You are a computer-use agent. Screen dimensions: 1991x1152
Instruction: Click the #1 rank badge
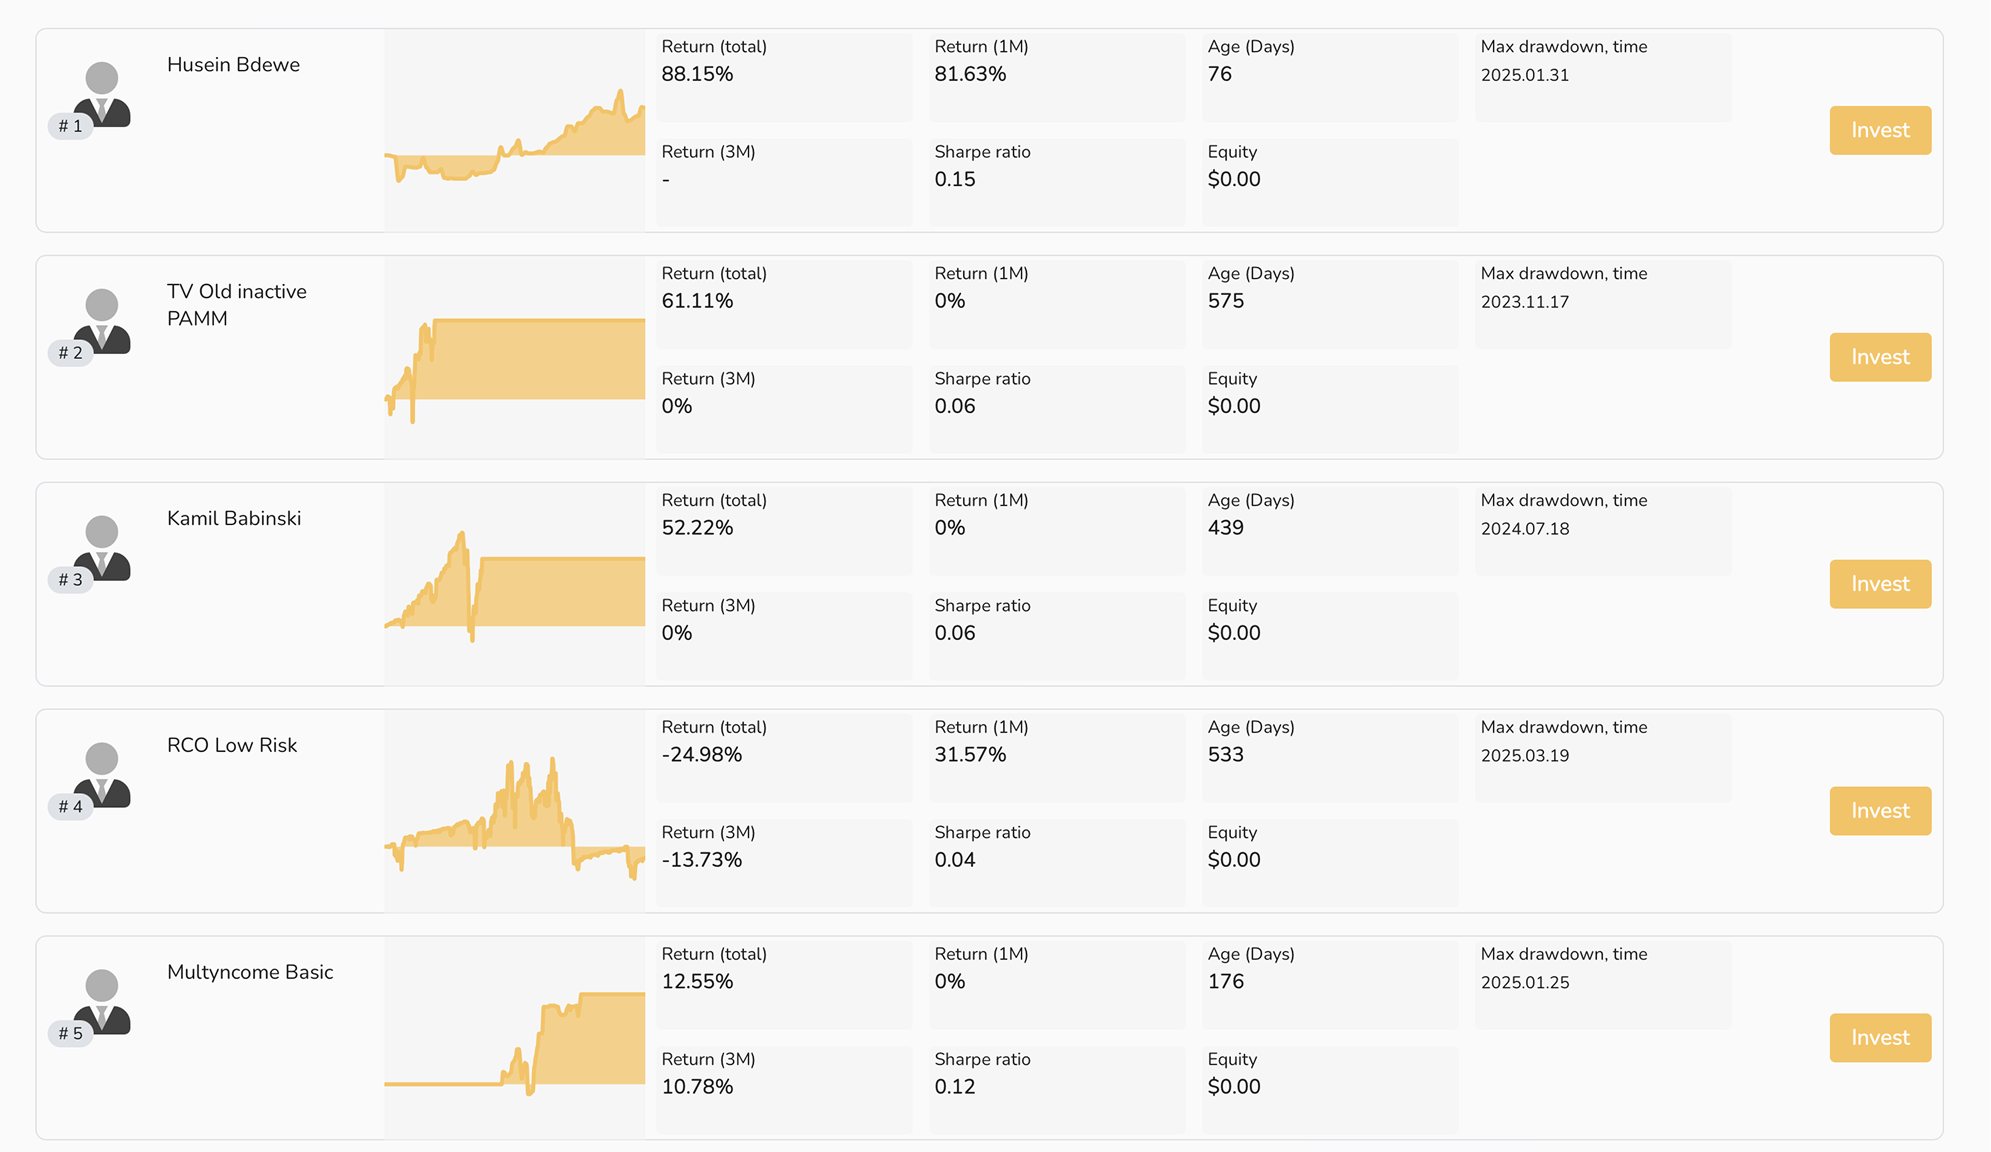tap(70, 126)
